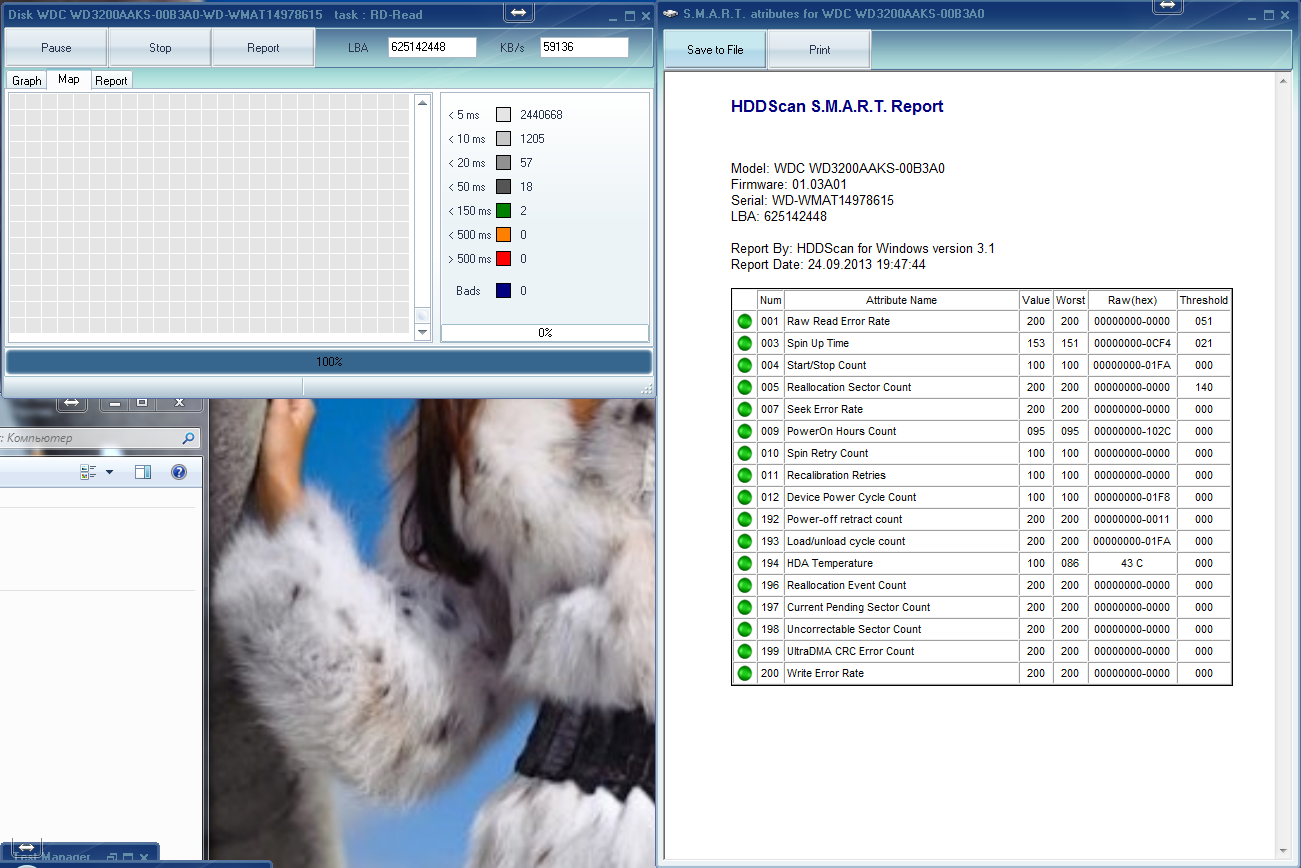Viewport: 1301px width, 868px height.
Task: Switch to the Report tab in scan window
Action: (111, 81)
